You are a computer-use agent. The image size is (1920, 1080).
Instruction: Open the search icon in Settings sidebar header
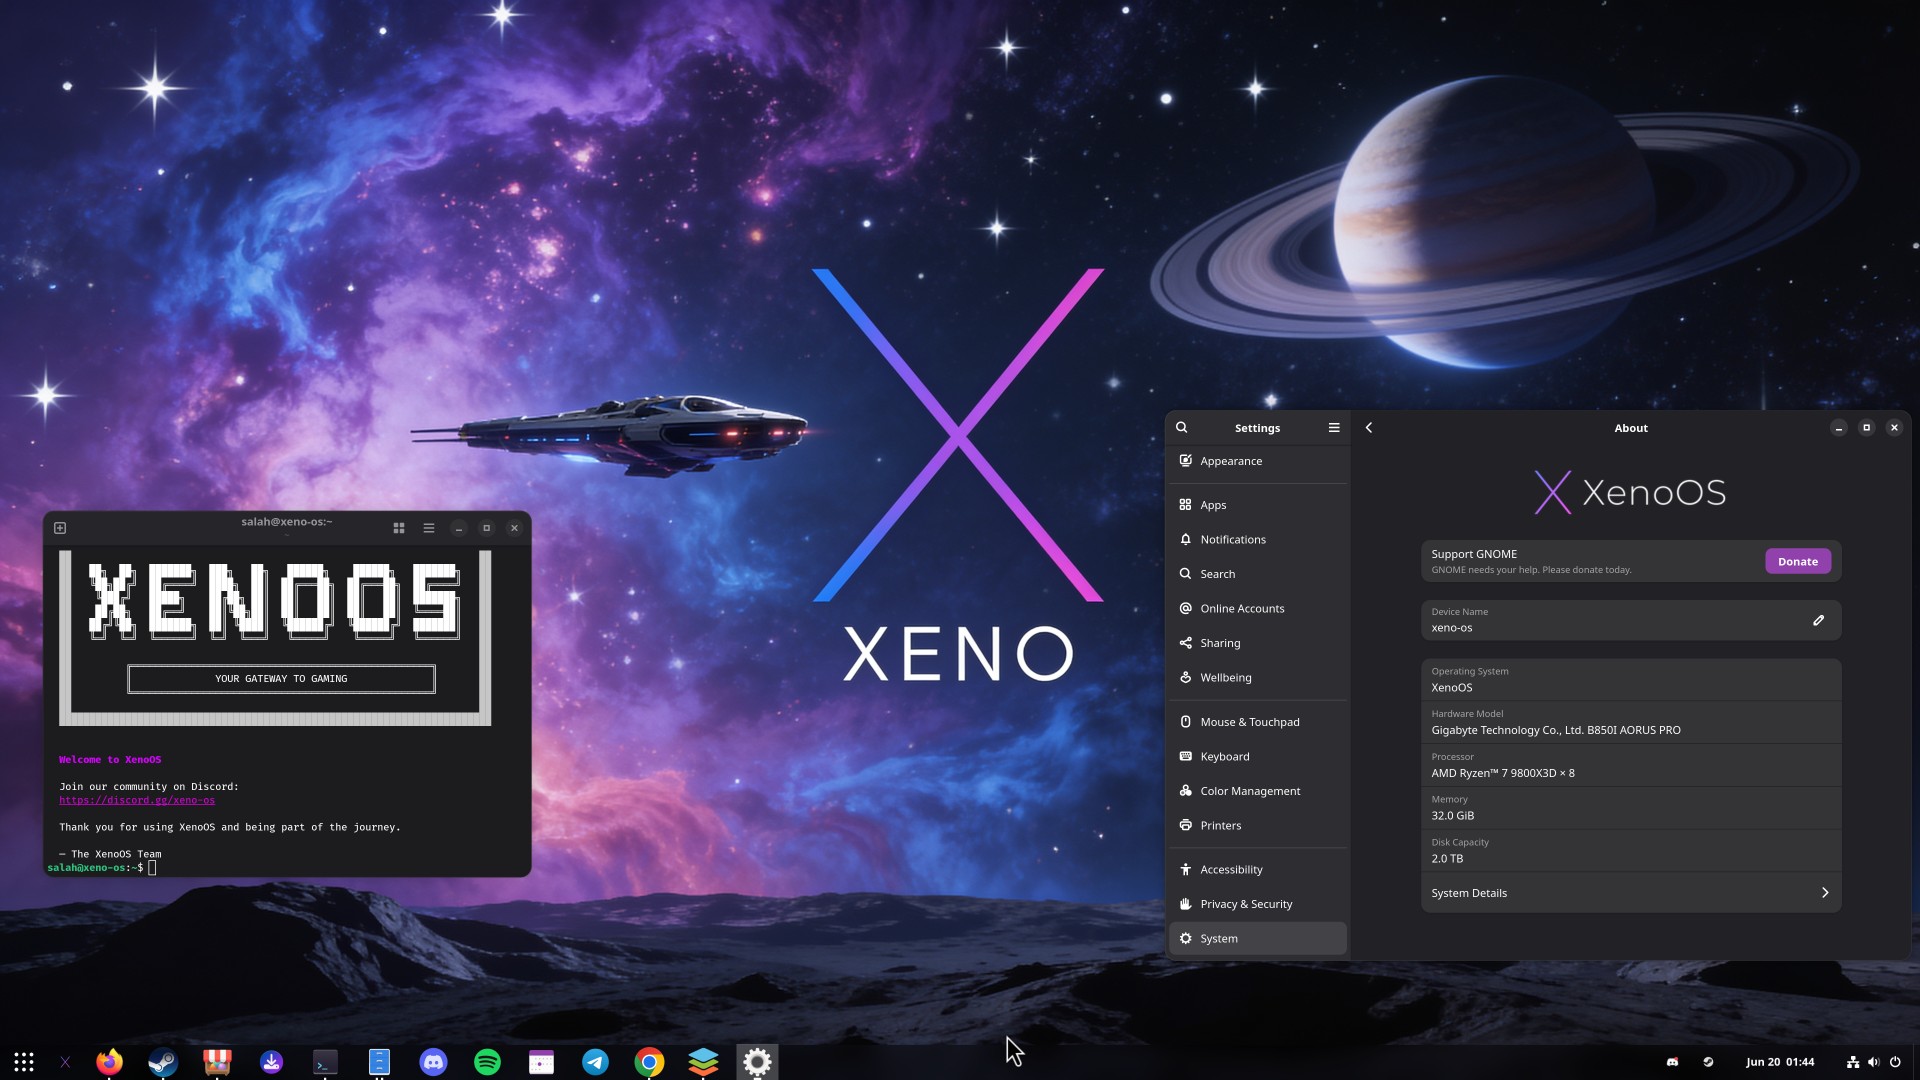1181,427
